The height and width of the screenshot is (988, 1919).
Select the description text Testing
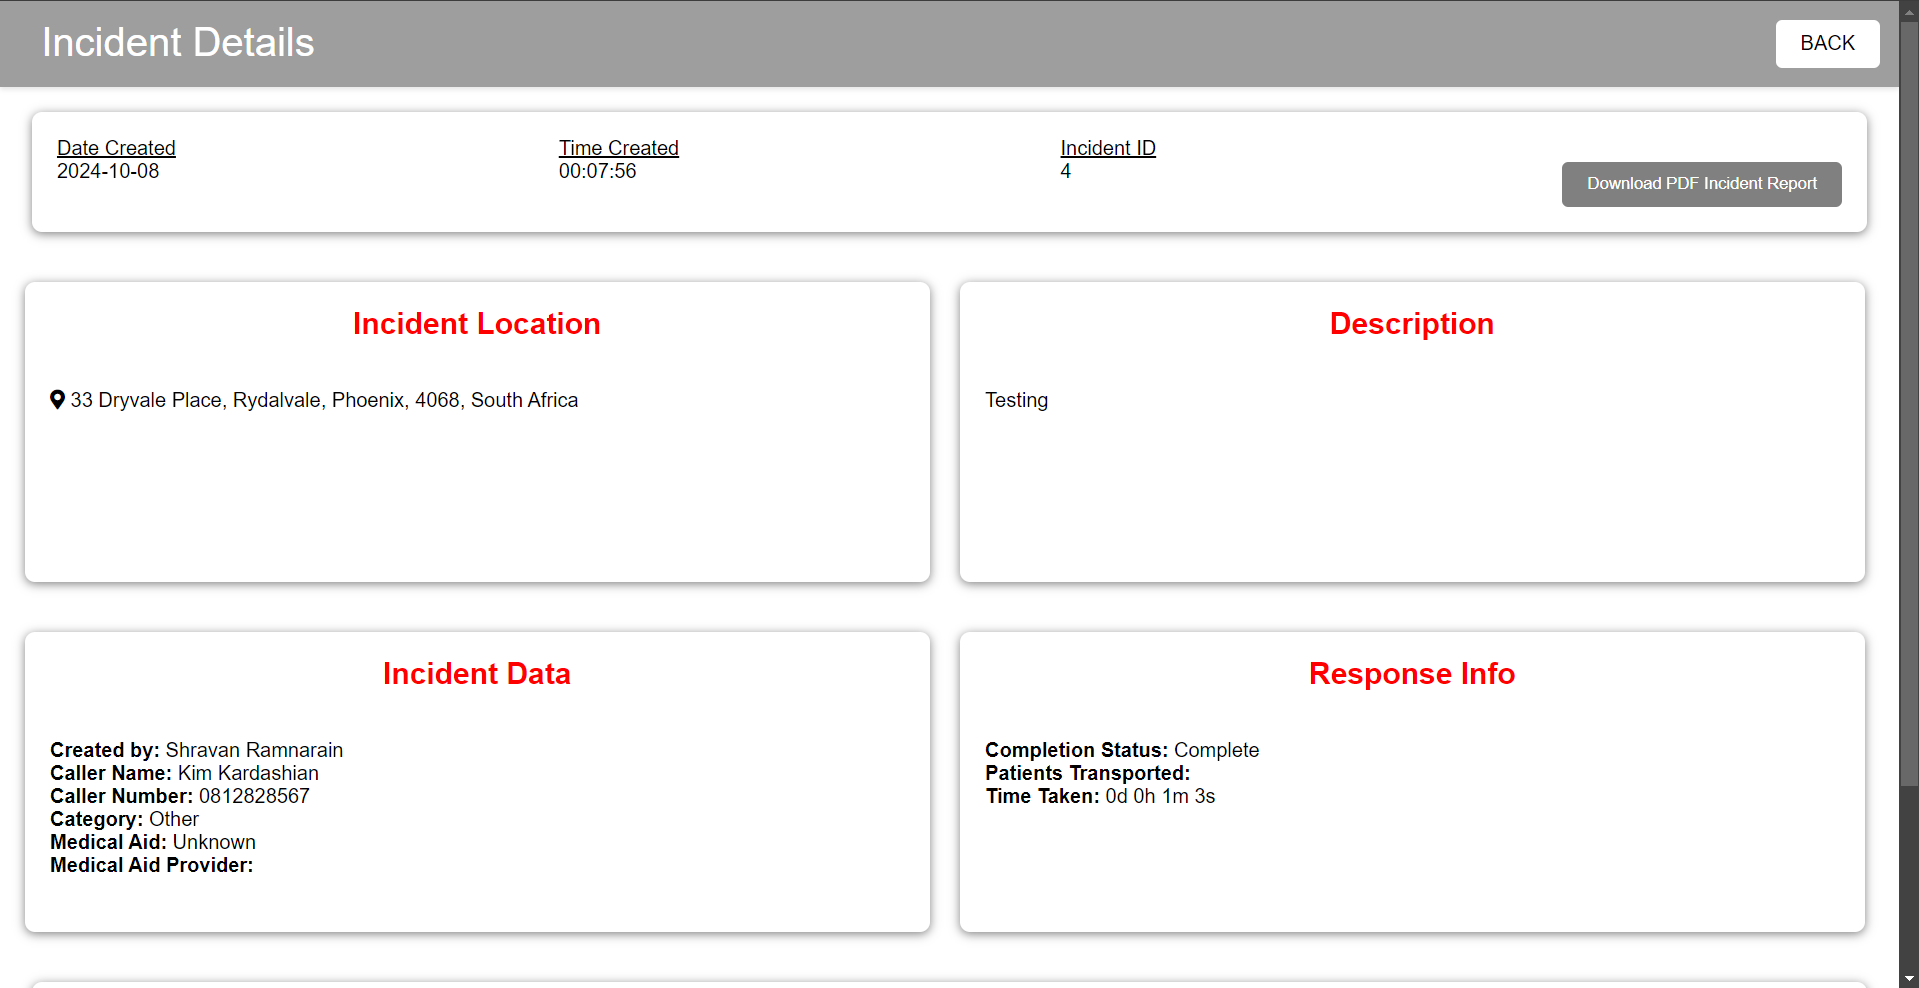pos(1016,400)
